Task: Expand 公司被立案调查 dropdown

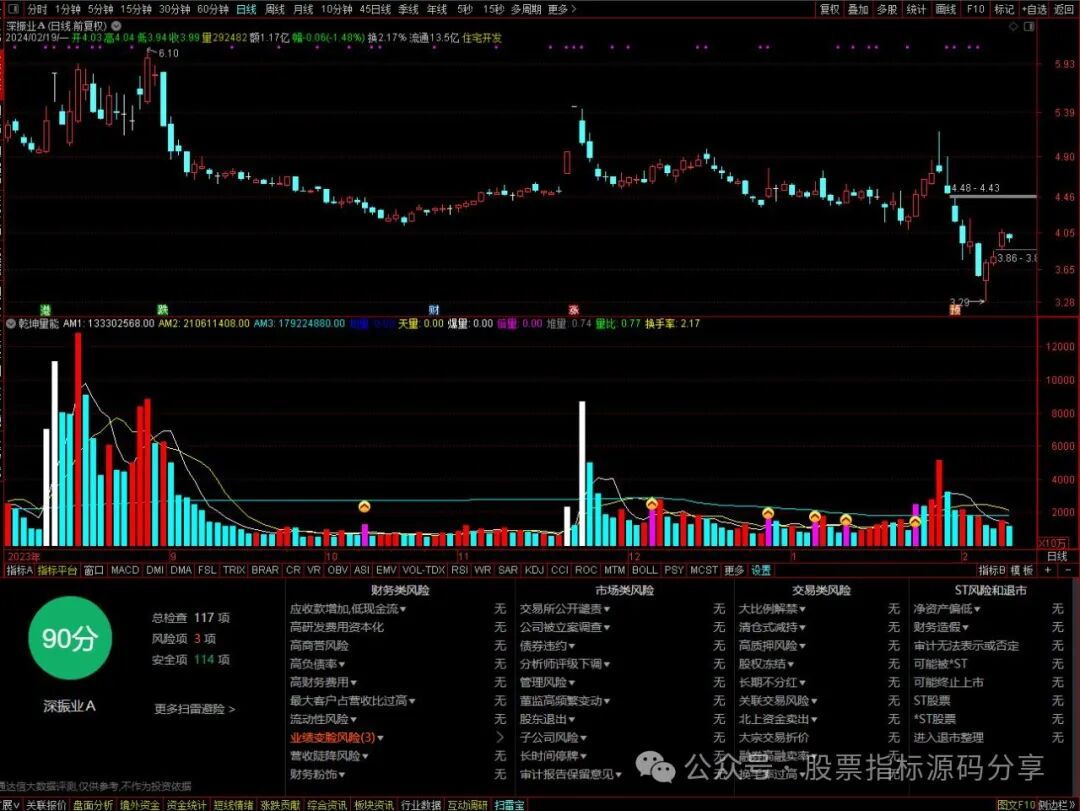Action: [x=565, y=627]
